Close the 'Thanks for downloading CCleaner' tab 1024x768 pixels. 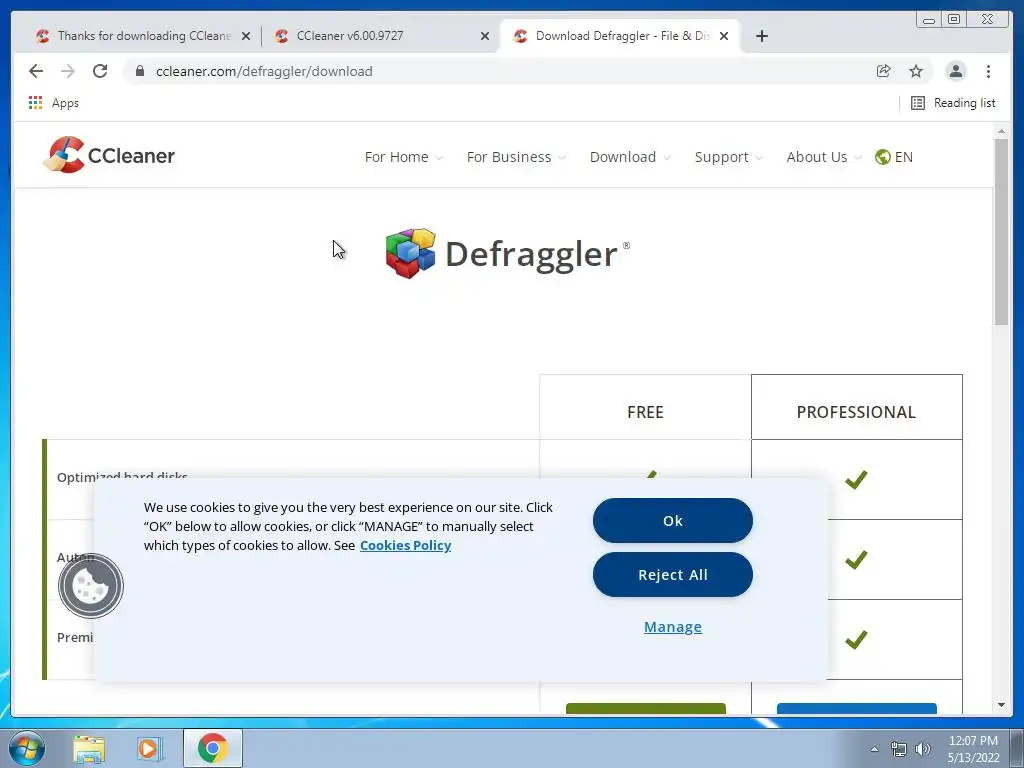246,36
